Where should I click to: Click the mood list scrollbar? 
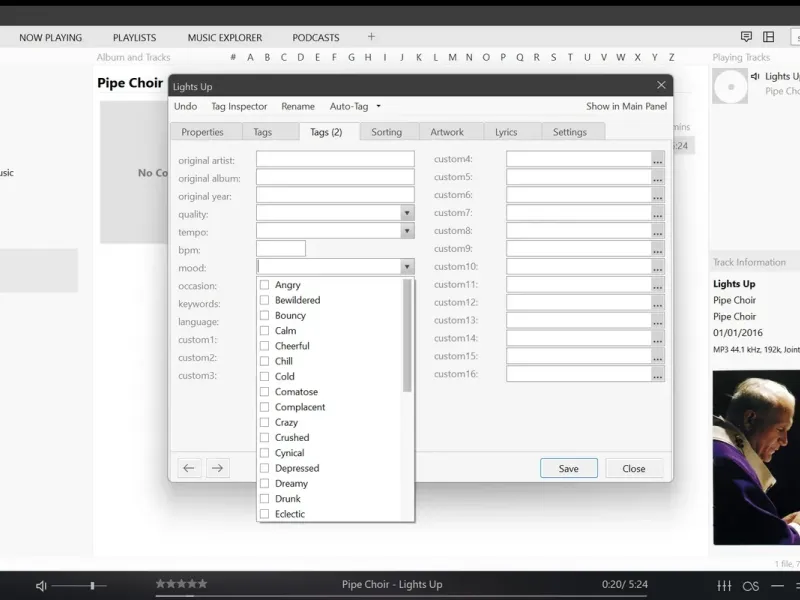[407, 335]
